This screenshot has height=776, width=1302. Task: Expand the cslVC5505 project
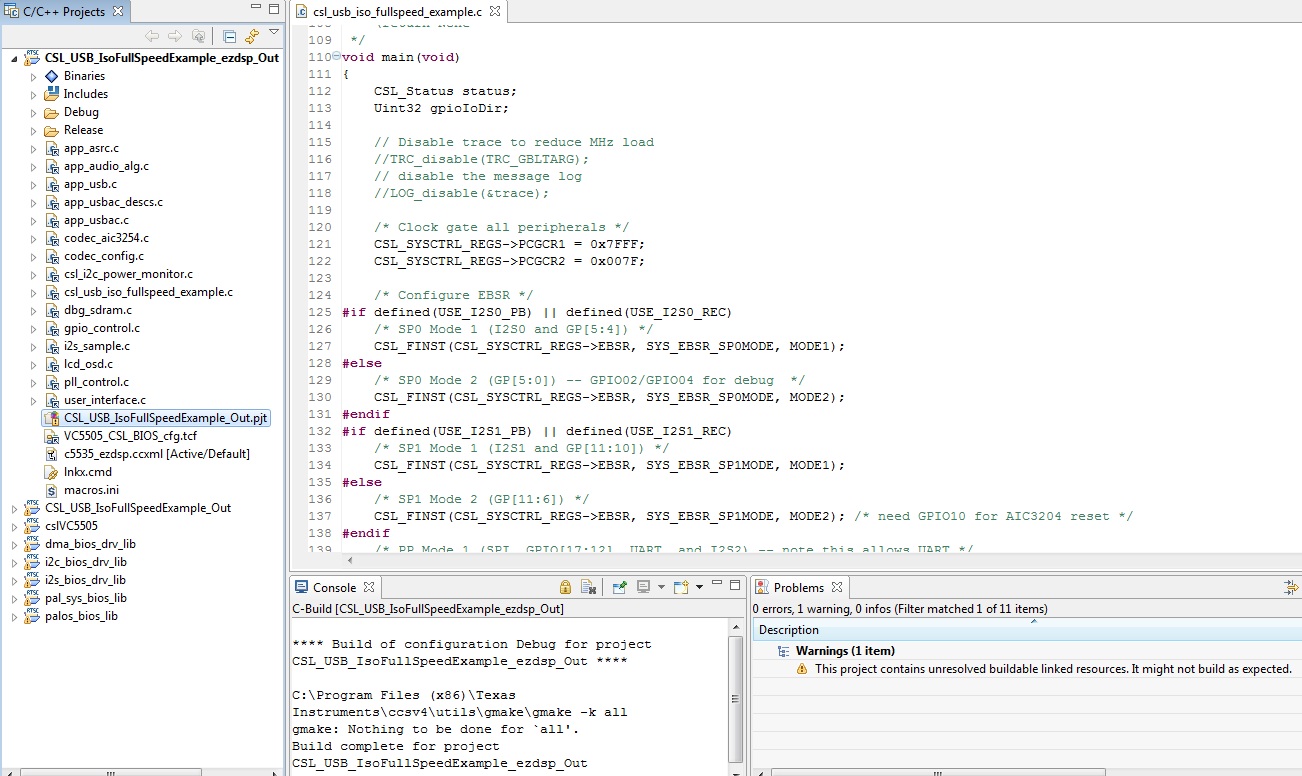pyautogui.click(x=15, y=526)
